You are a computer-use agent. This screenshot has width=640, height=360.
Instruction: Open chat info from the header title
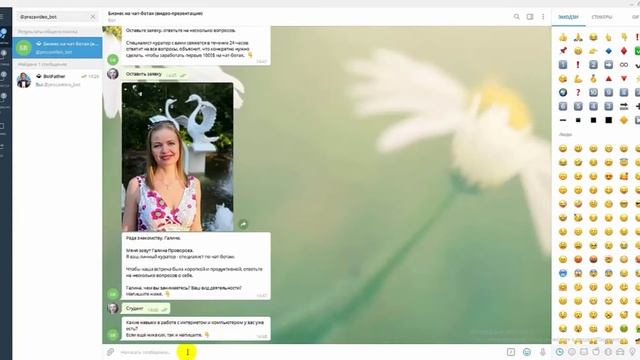(x=155, y=13)
